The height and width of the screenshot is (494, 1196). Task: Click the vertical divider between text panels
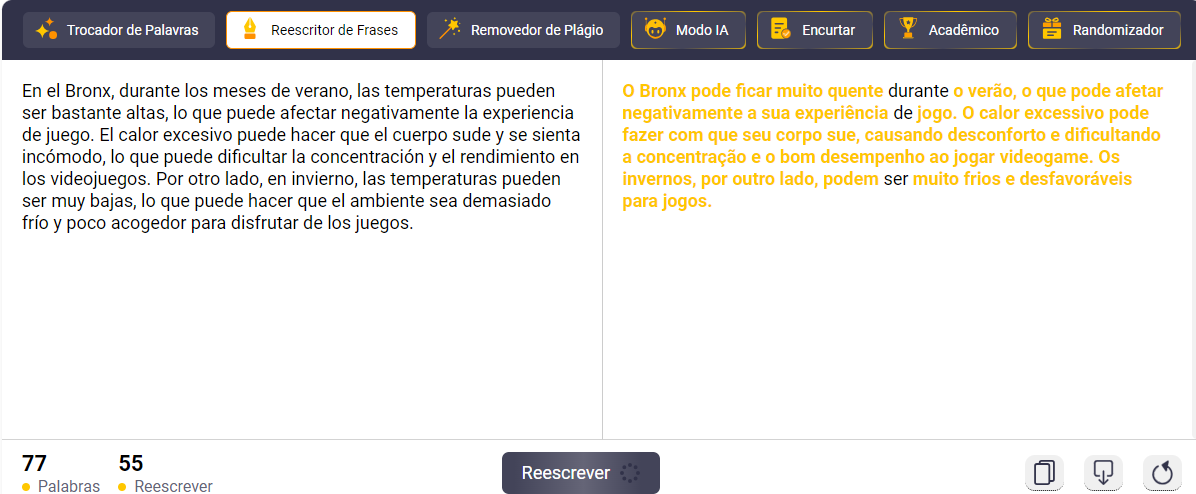pos(602,250)
